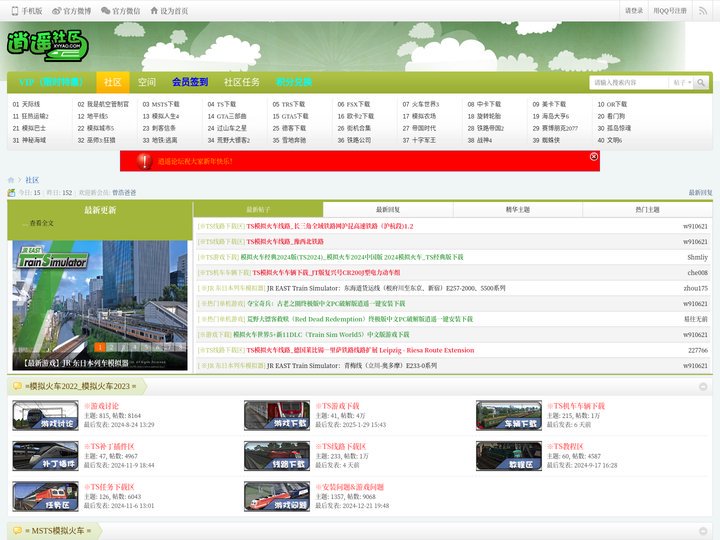Select slide 1 in image carousel

tap(100, 347)
